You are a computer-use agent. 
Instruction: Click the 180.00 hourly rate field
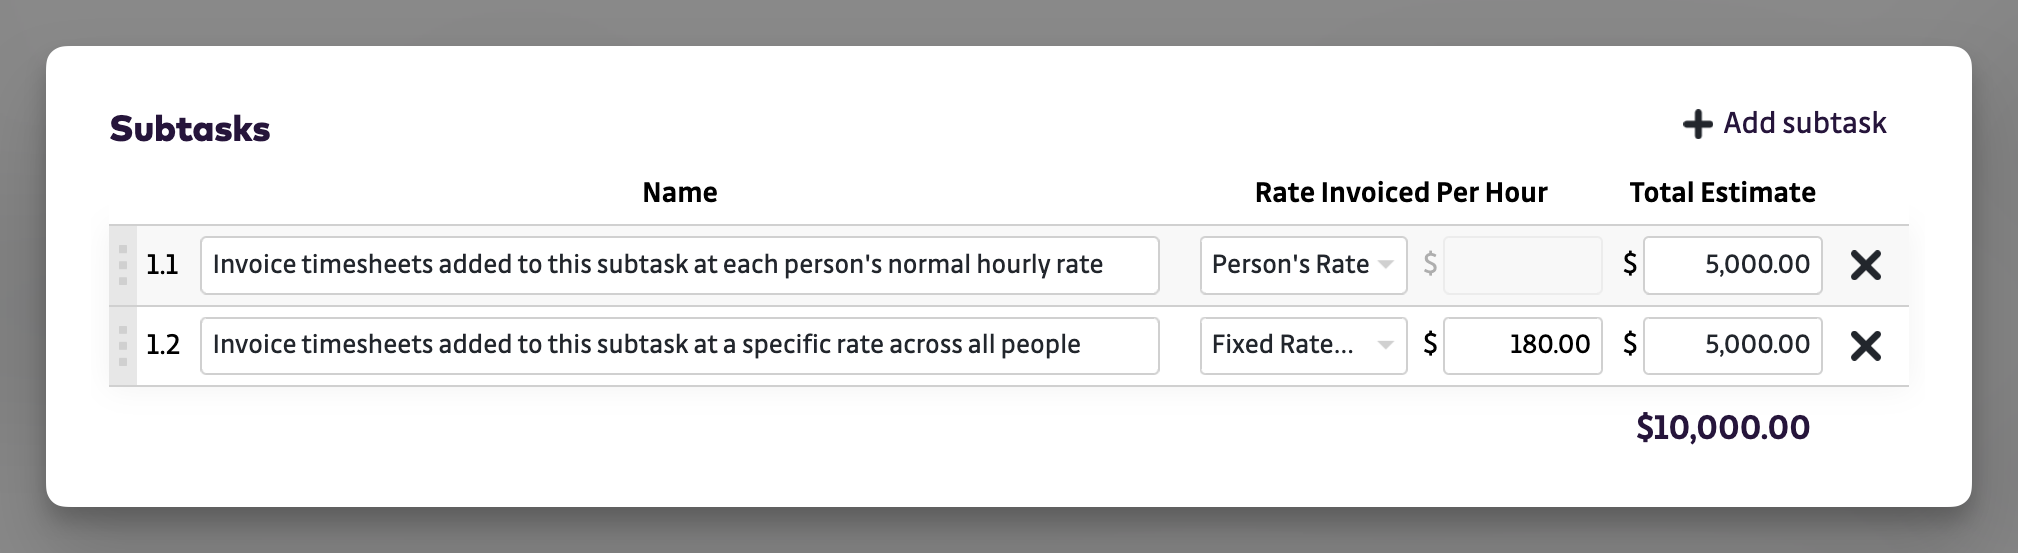coord(1522,346)
